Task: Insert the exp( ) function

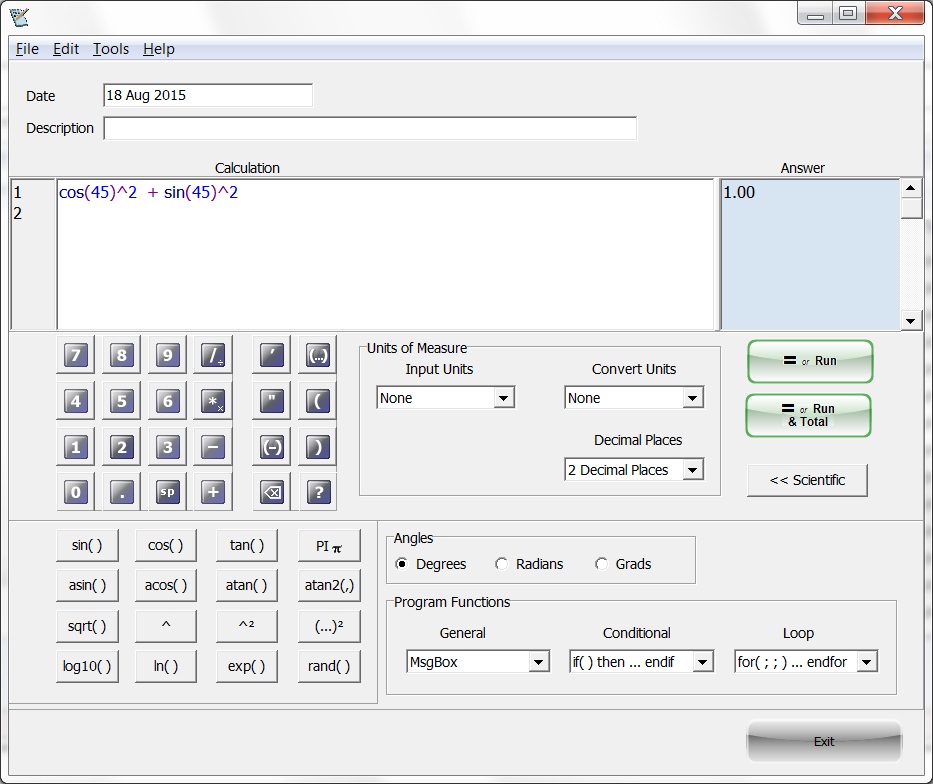Action: coord(246,666)
